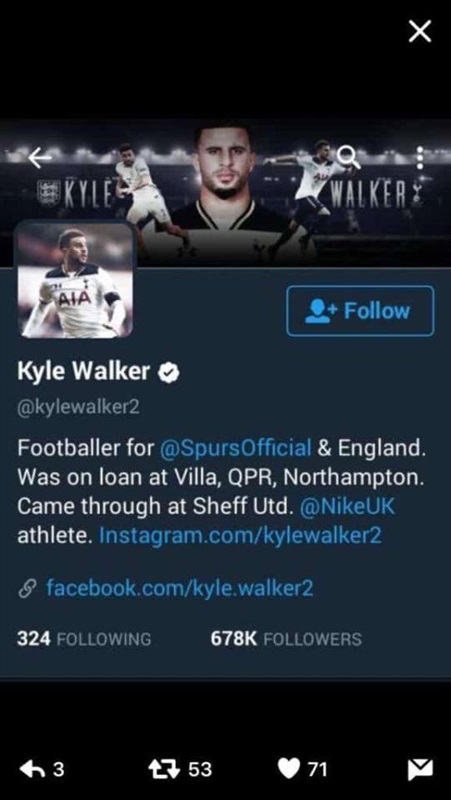Image resolution: width=451 pixels, height=800 pixels.
Task: Like the tweet with heart icon
Action: point(289,769)
